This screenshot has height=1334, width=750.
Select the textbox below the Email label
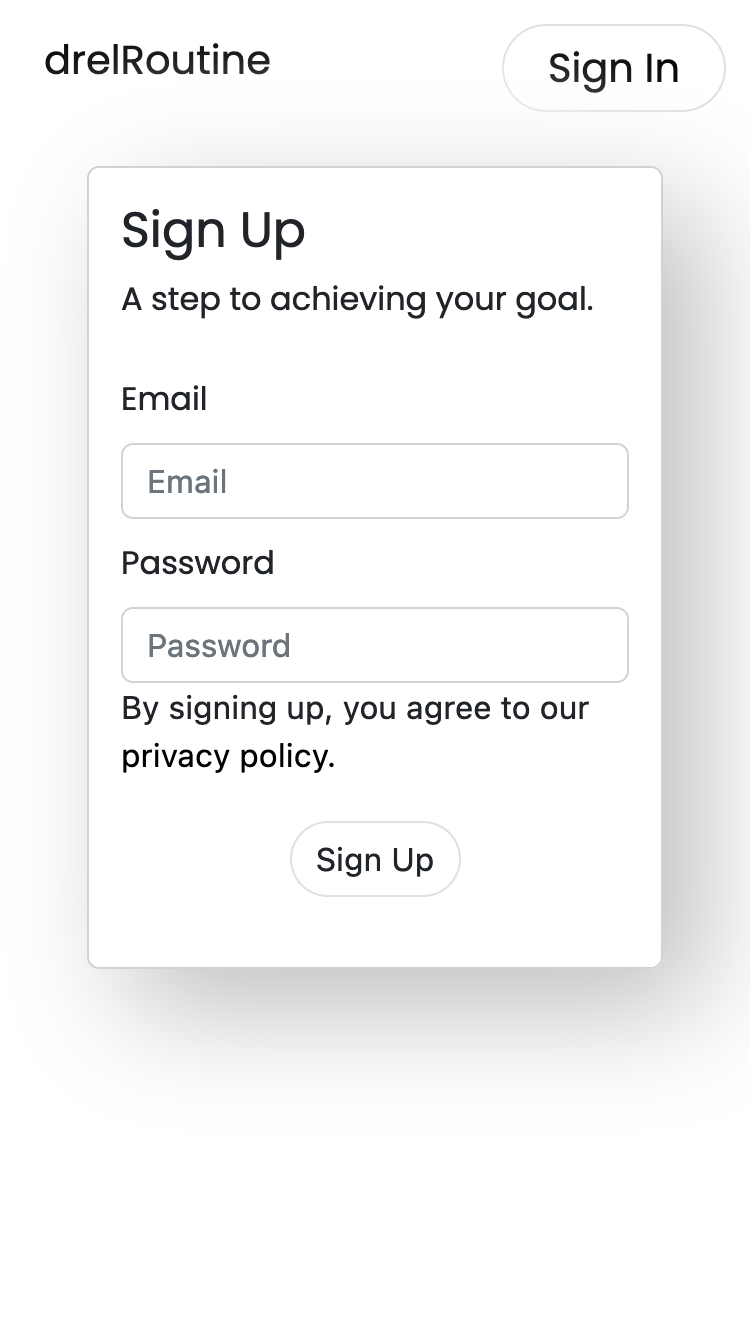(x=374, y=481)
